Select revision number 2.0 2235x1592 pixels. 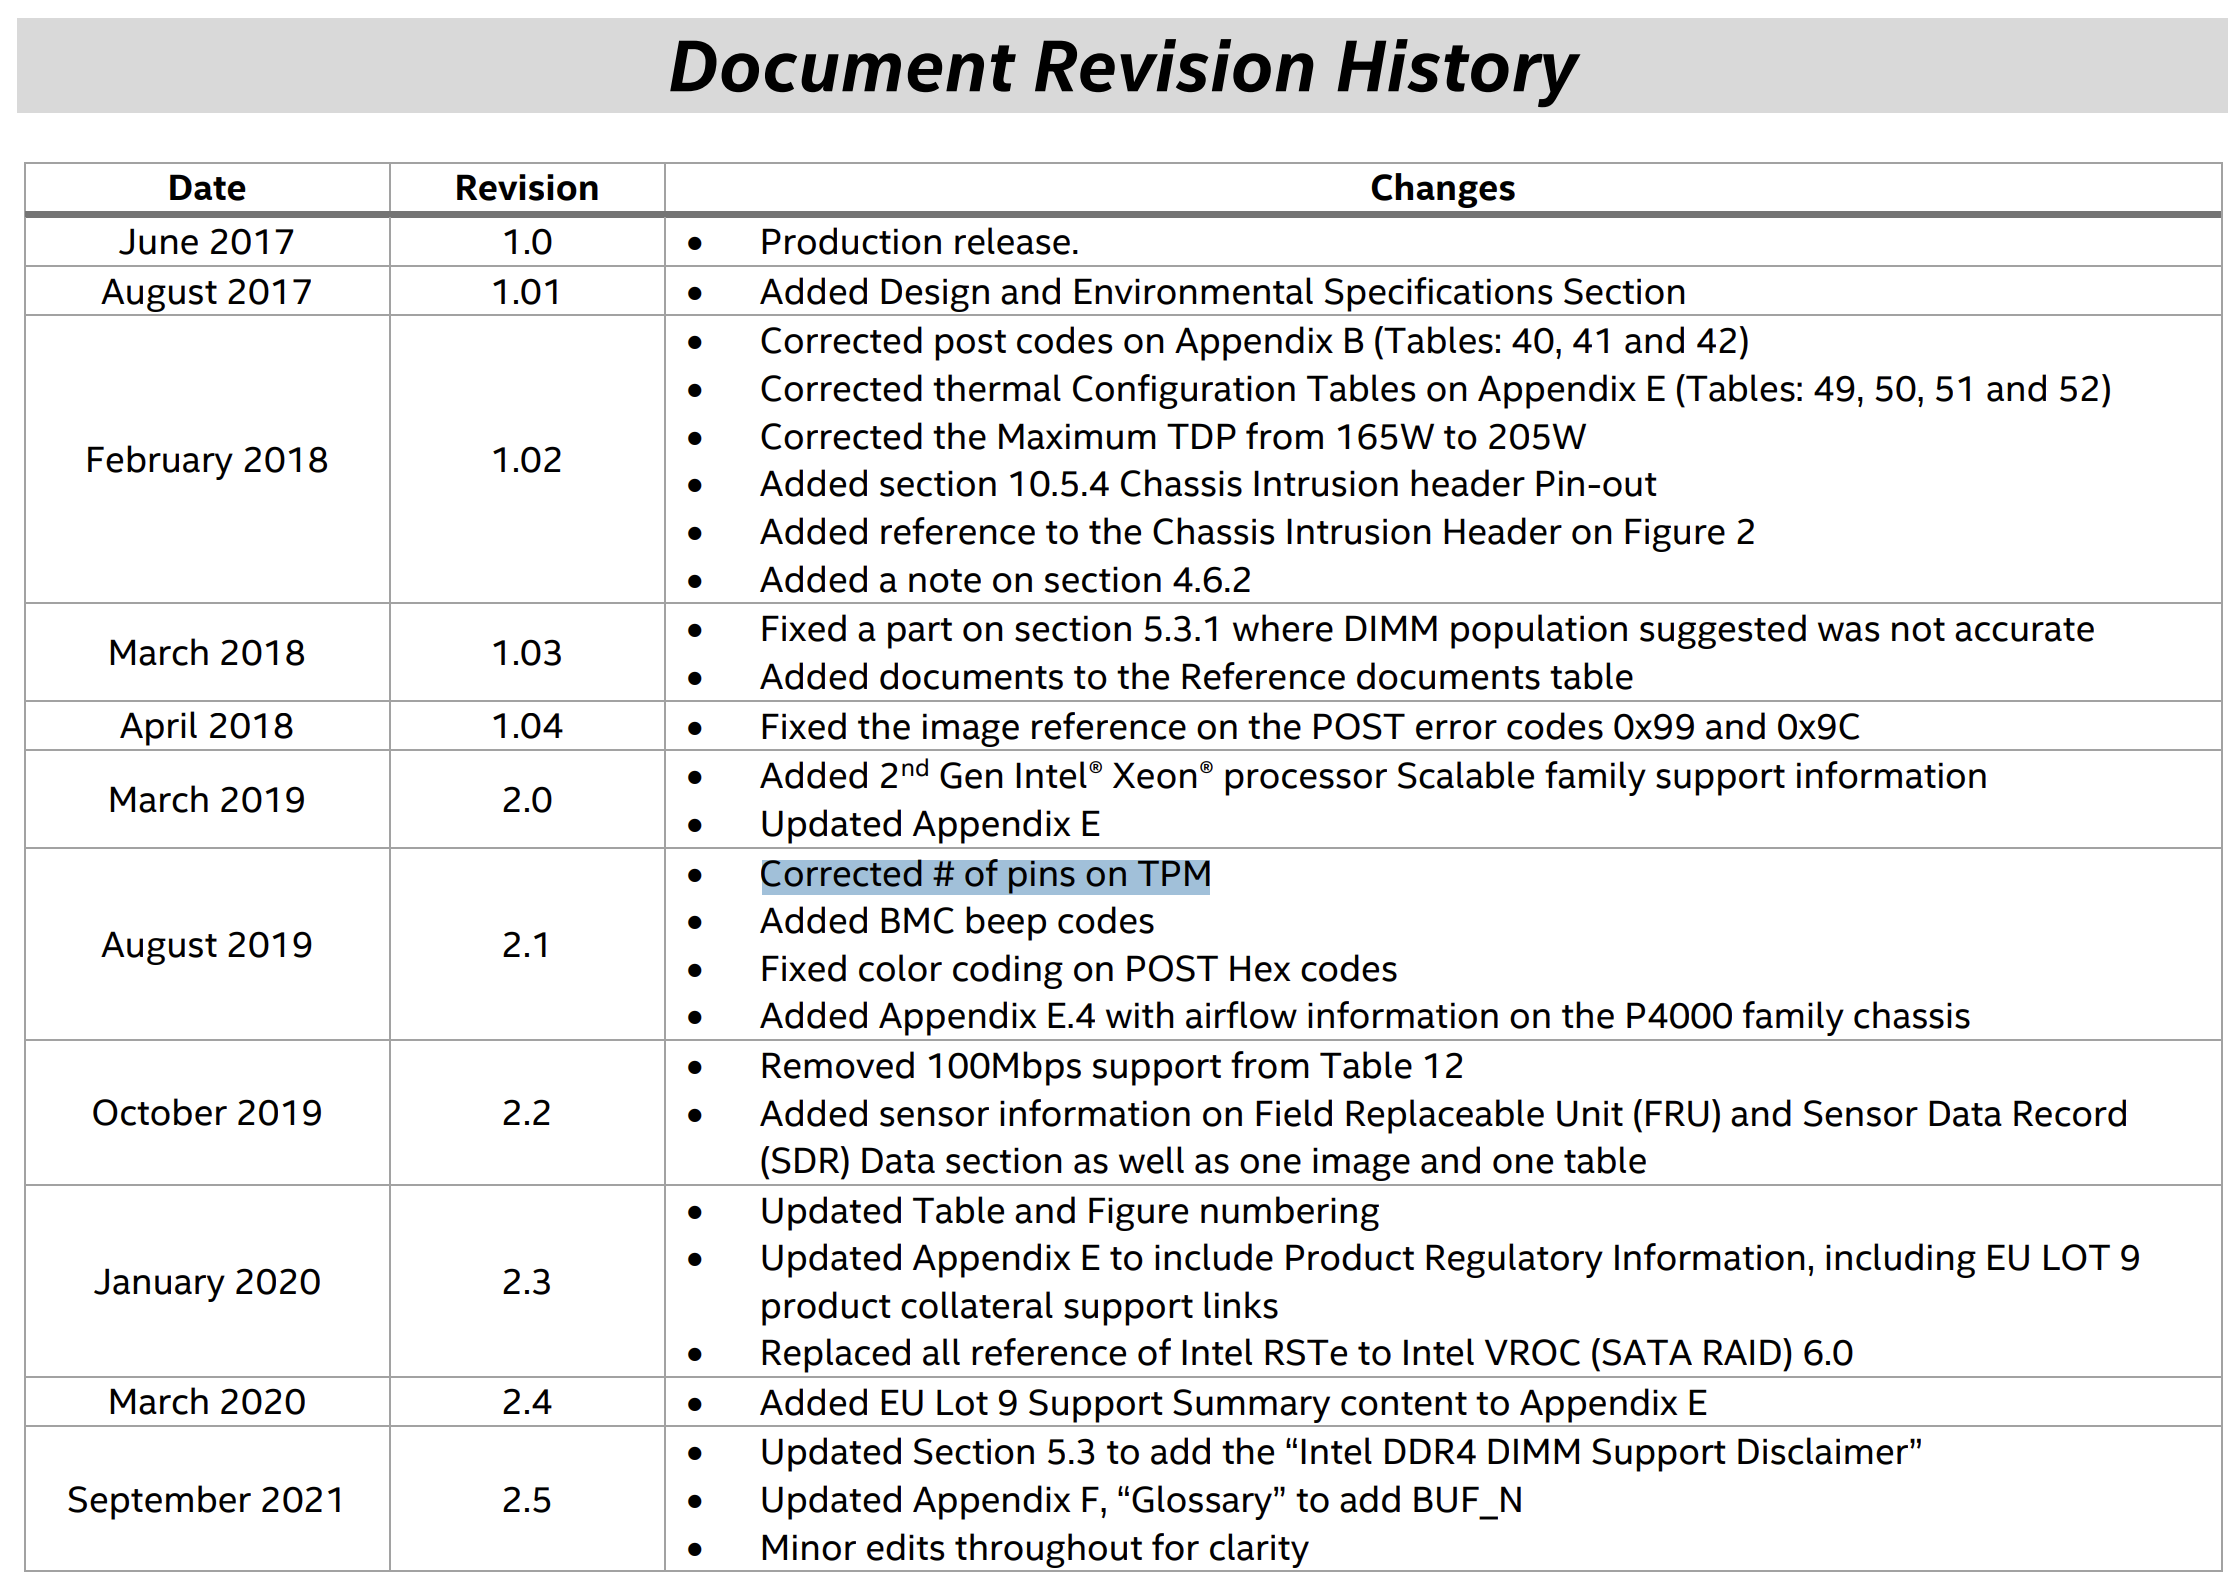pyautogui.click(x=527, y=800)
